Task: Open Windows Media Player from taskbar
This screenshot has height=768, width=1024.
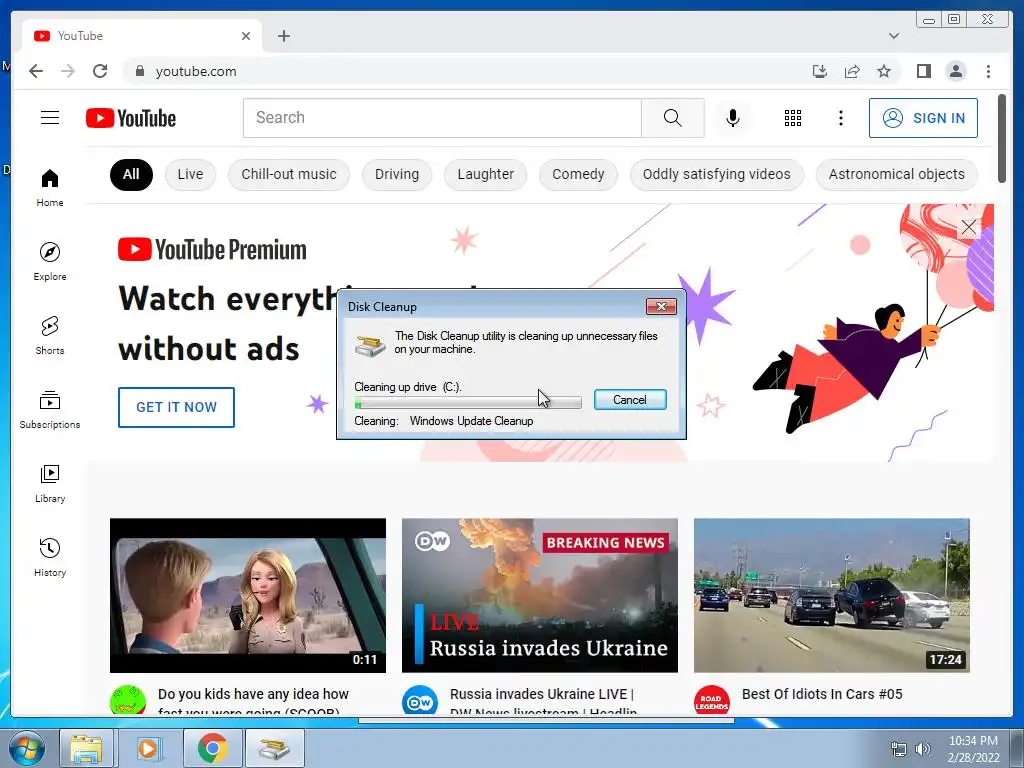Action: click(x=148, y=748)
